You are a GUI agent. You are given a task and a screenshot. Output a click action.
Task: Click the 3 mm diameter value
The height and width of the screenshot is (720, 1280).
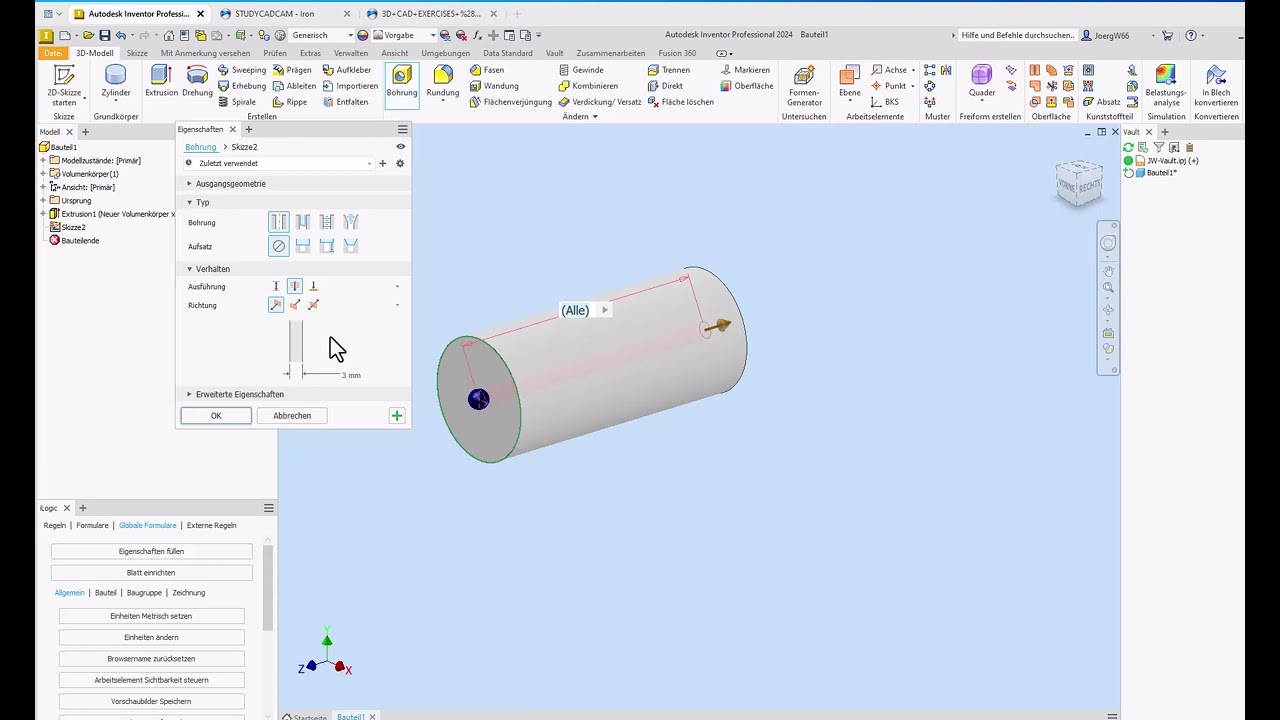click(351, 375)
